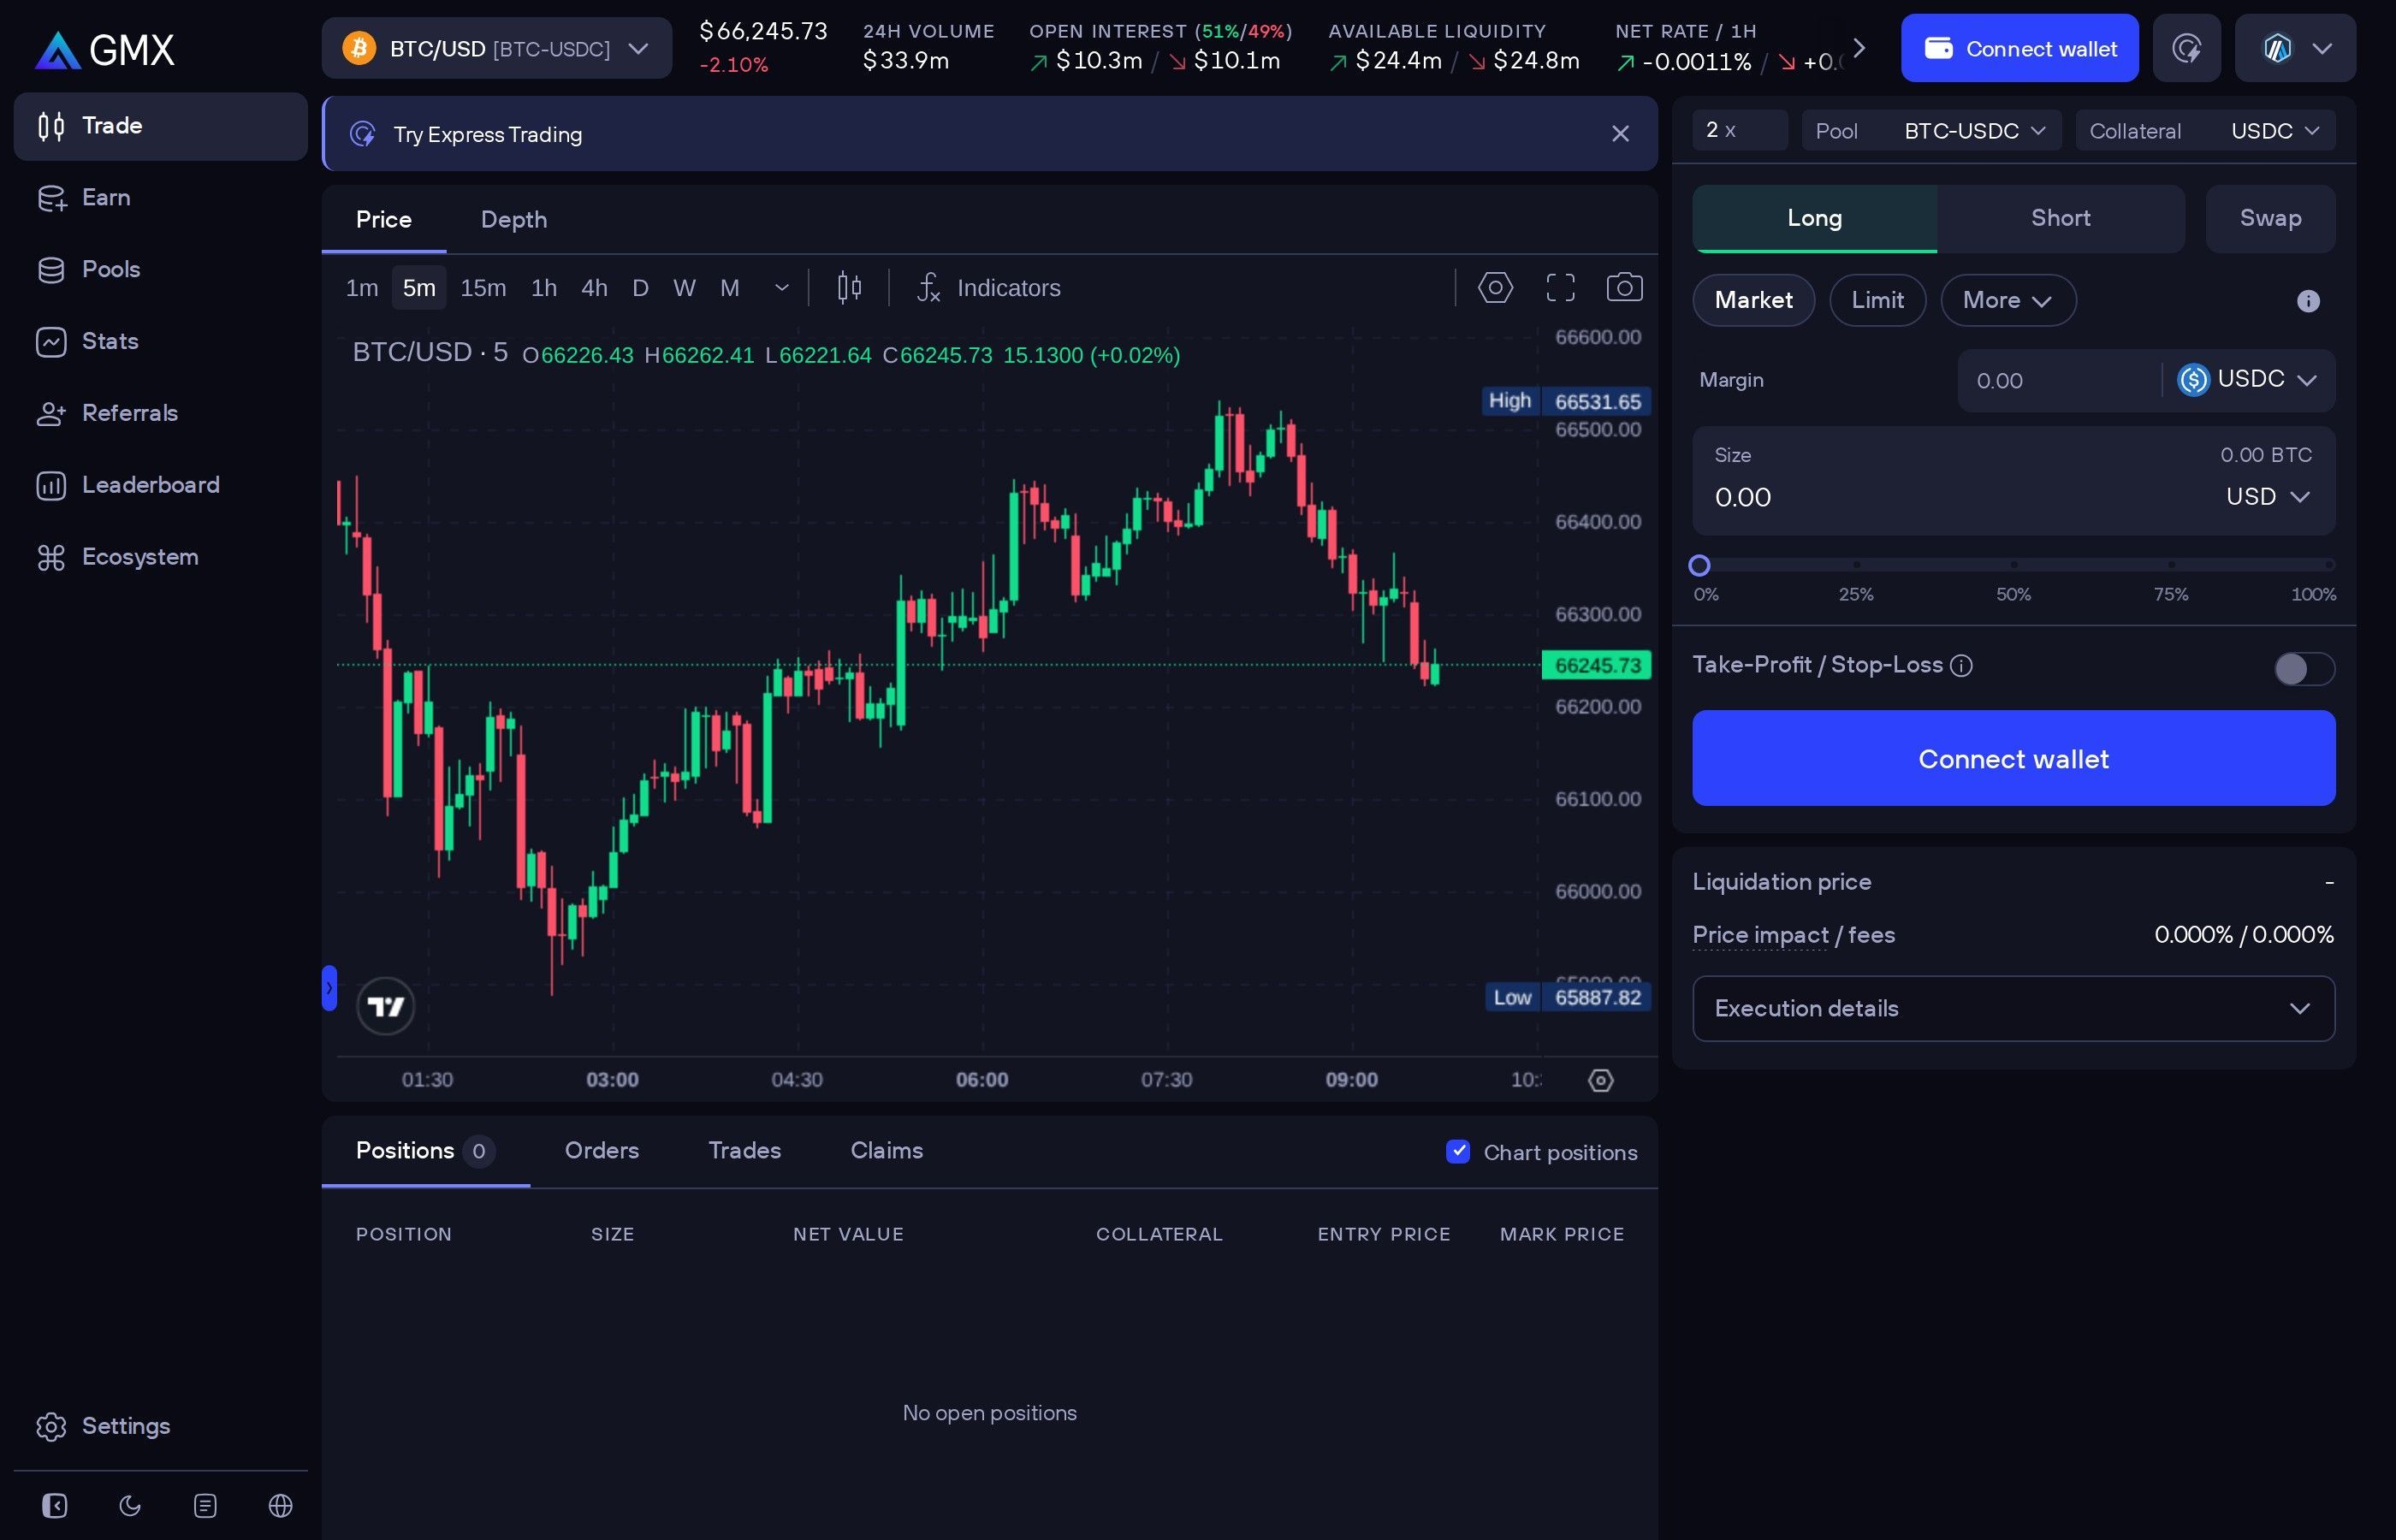This screenshot has height=1540, width=2396.
Task: Toggle dark mode with the moon icon
Action: 130,1506
